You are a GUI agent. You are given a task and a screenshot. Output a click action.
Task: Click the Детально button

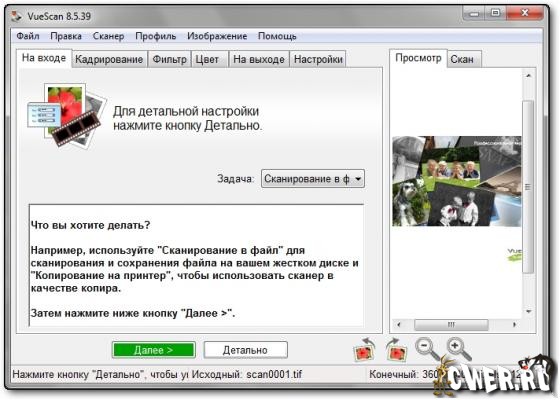point(245,350)
